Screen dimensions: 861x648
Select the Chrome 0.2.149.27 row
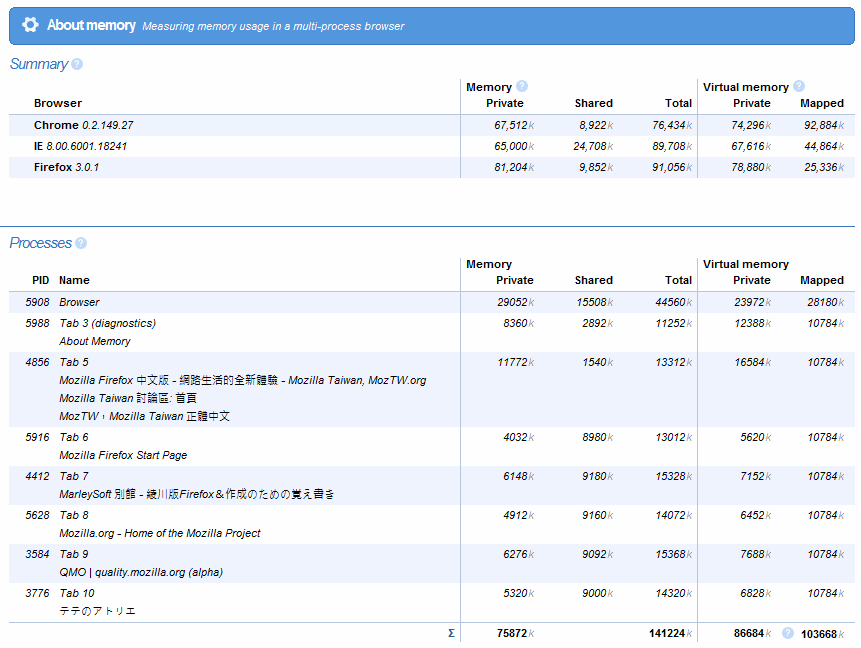[83, 125]
